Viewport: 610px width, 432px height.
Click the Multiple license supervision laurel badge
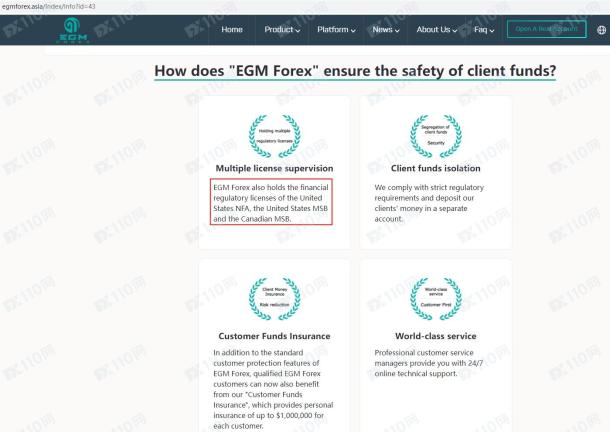point(275,136)
